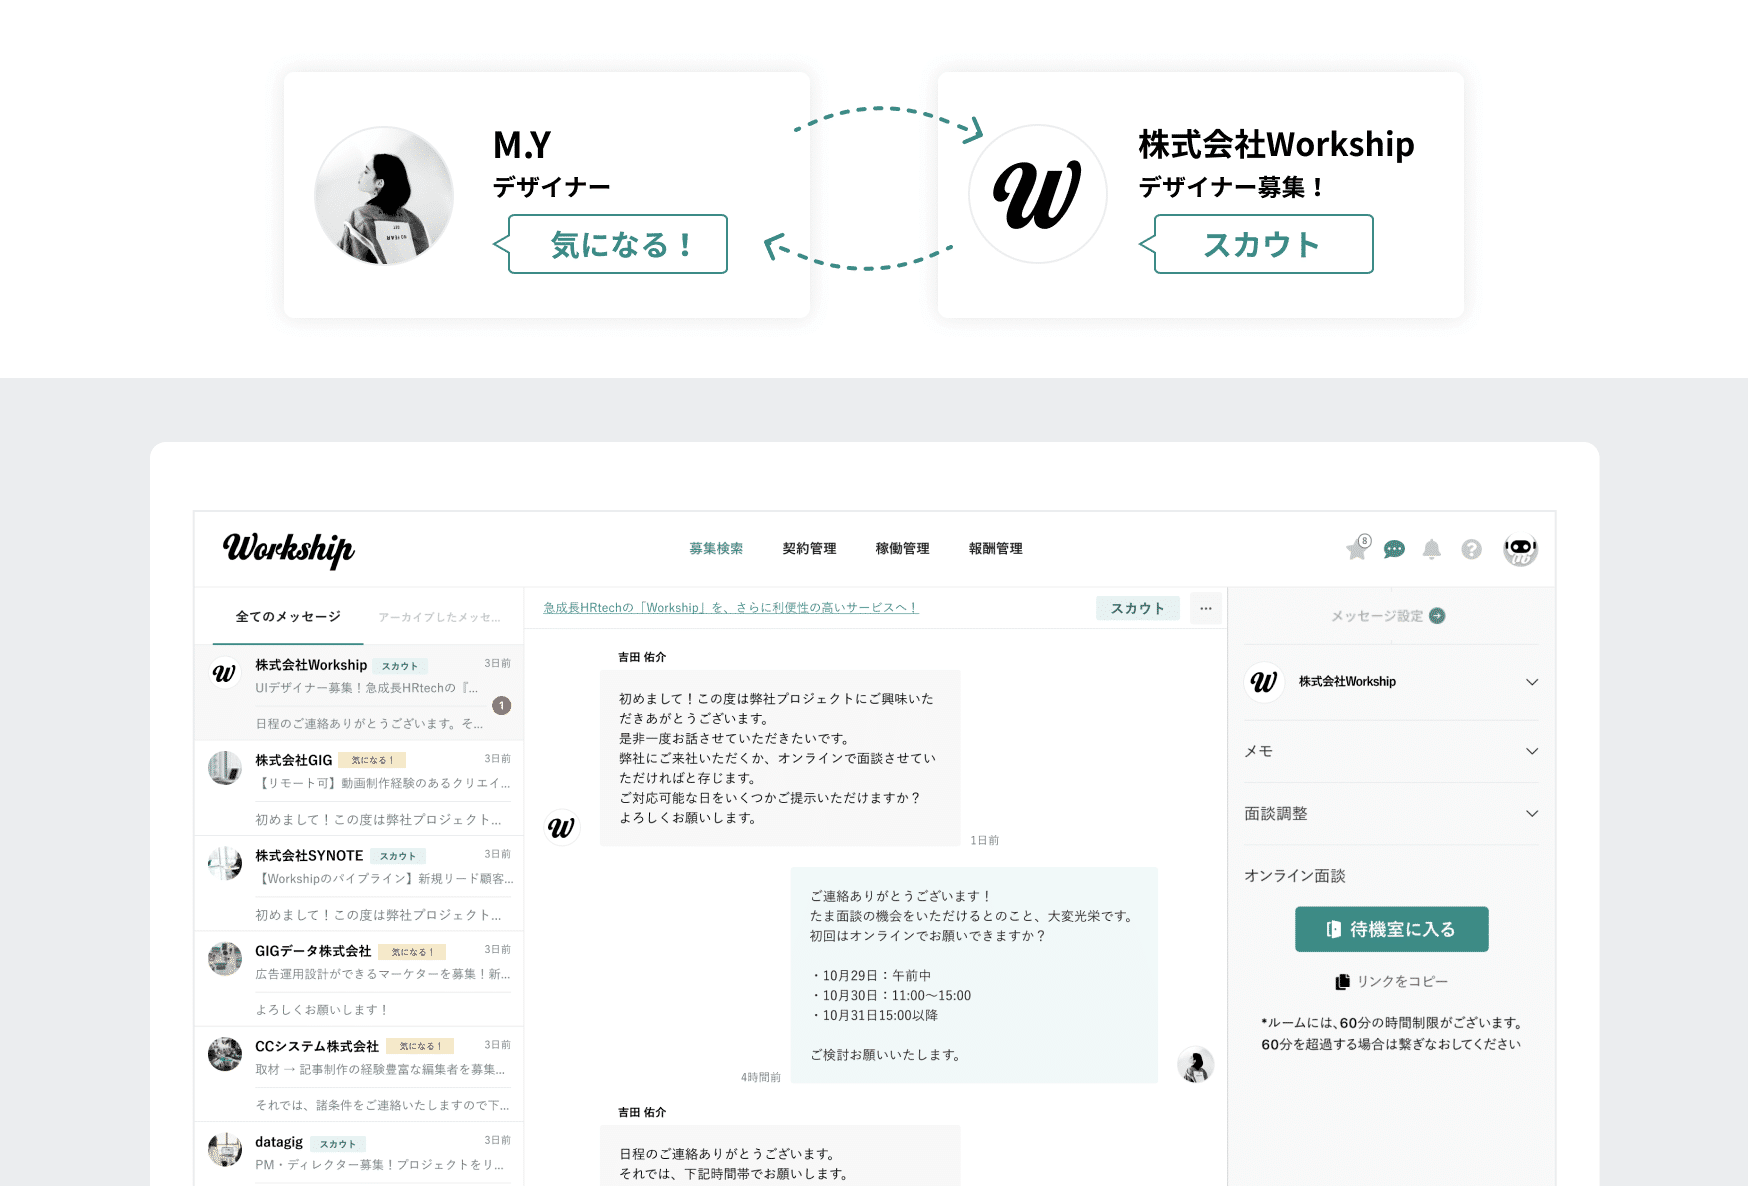Click the message listing 10月29日 dates
Screen dimensions: 1748x1186
pyautogui.click(x=974, y=975)
